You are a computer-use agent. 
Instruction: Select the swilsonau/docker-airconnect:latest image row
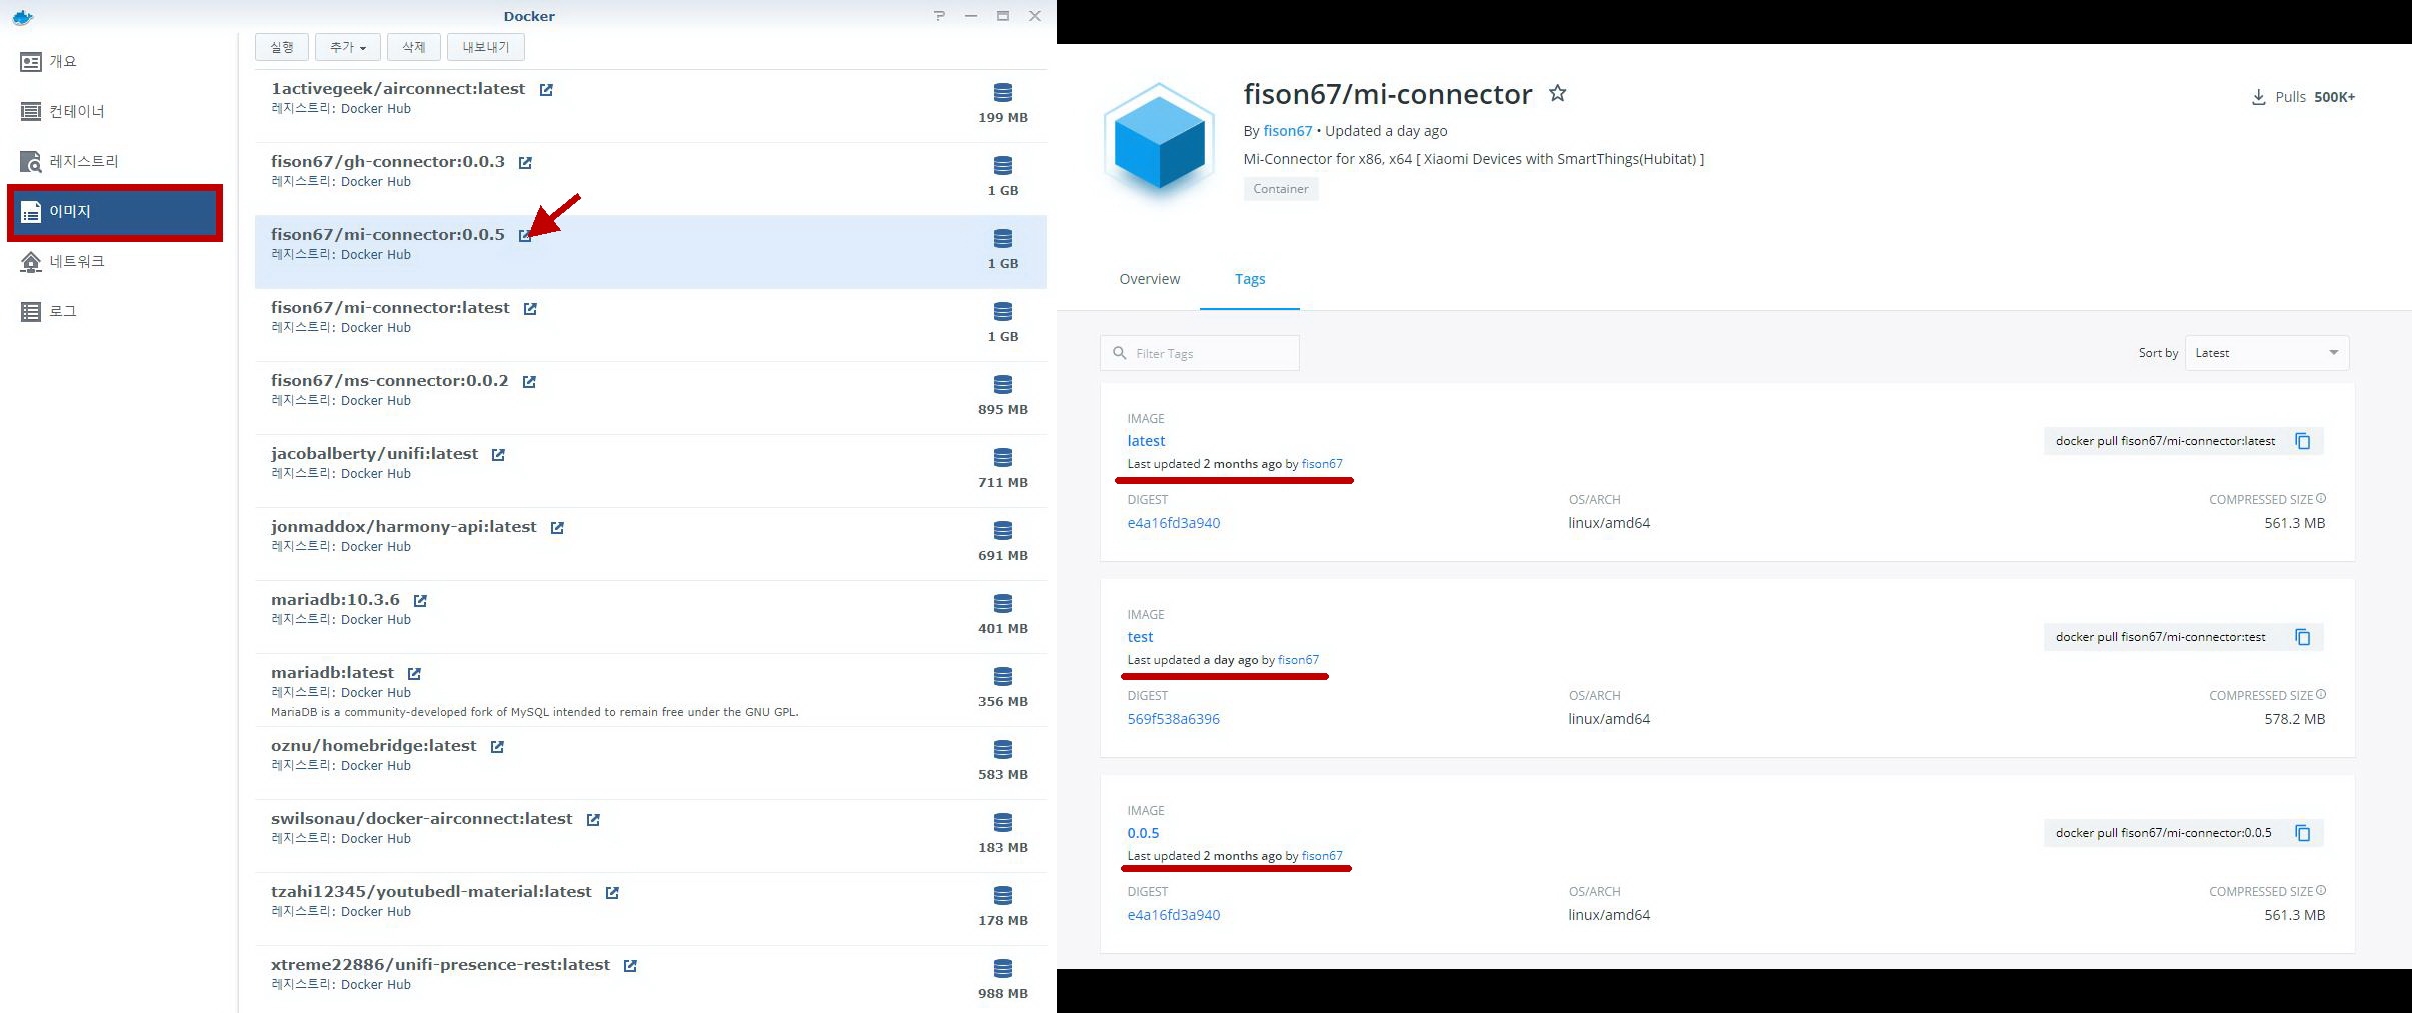coord(651,836)
